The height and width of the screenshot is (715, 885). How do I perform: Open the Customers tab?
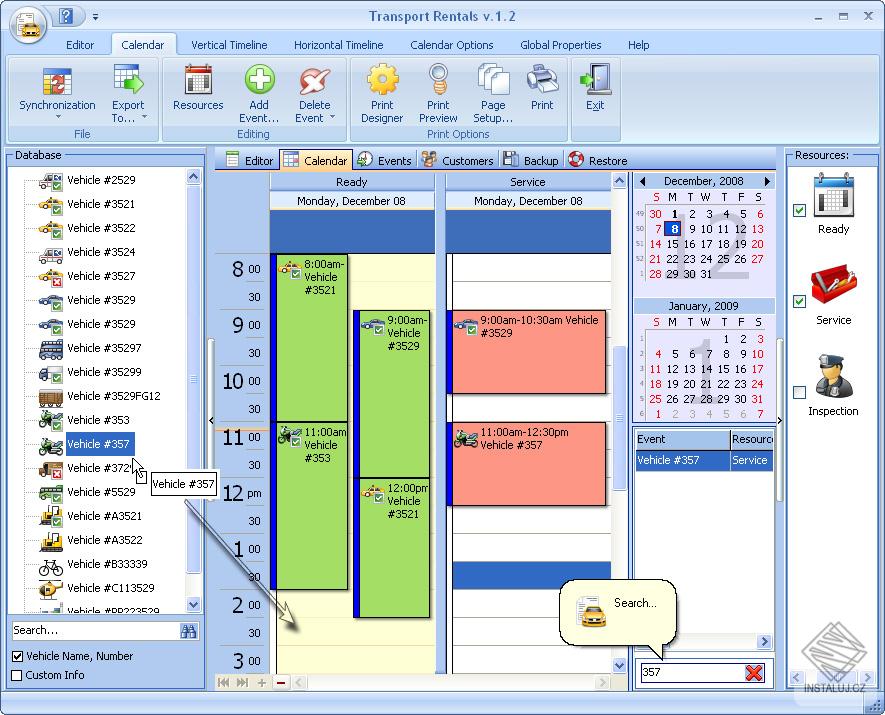tap(458, 160)
